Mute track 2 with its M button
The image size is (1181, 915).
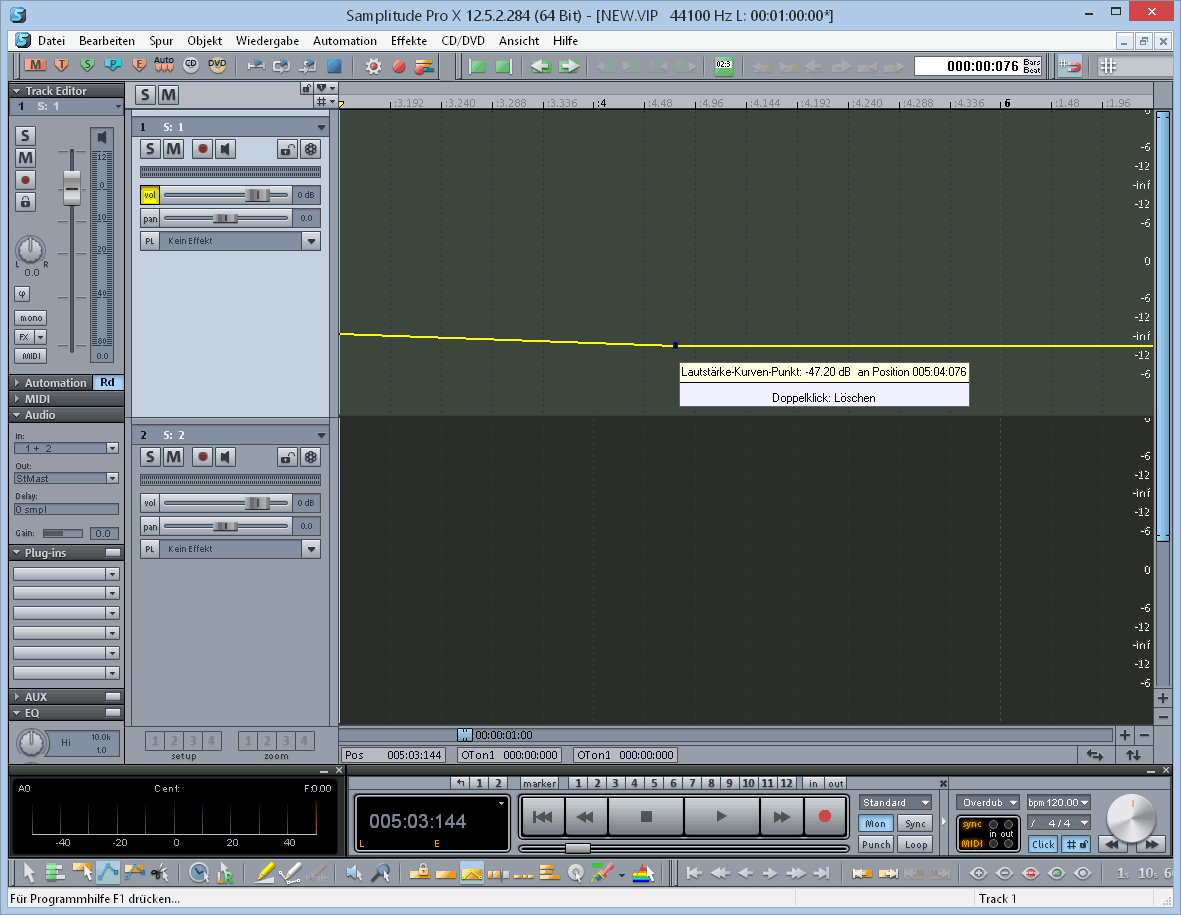coord(173,457)
